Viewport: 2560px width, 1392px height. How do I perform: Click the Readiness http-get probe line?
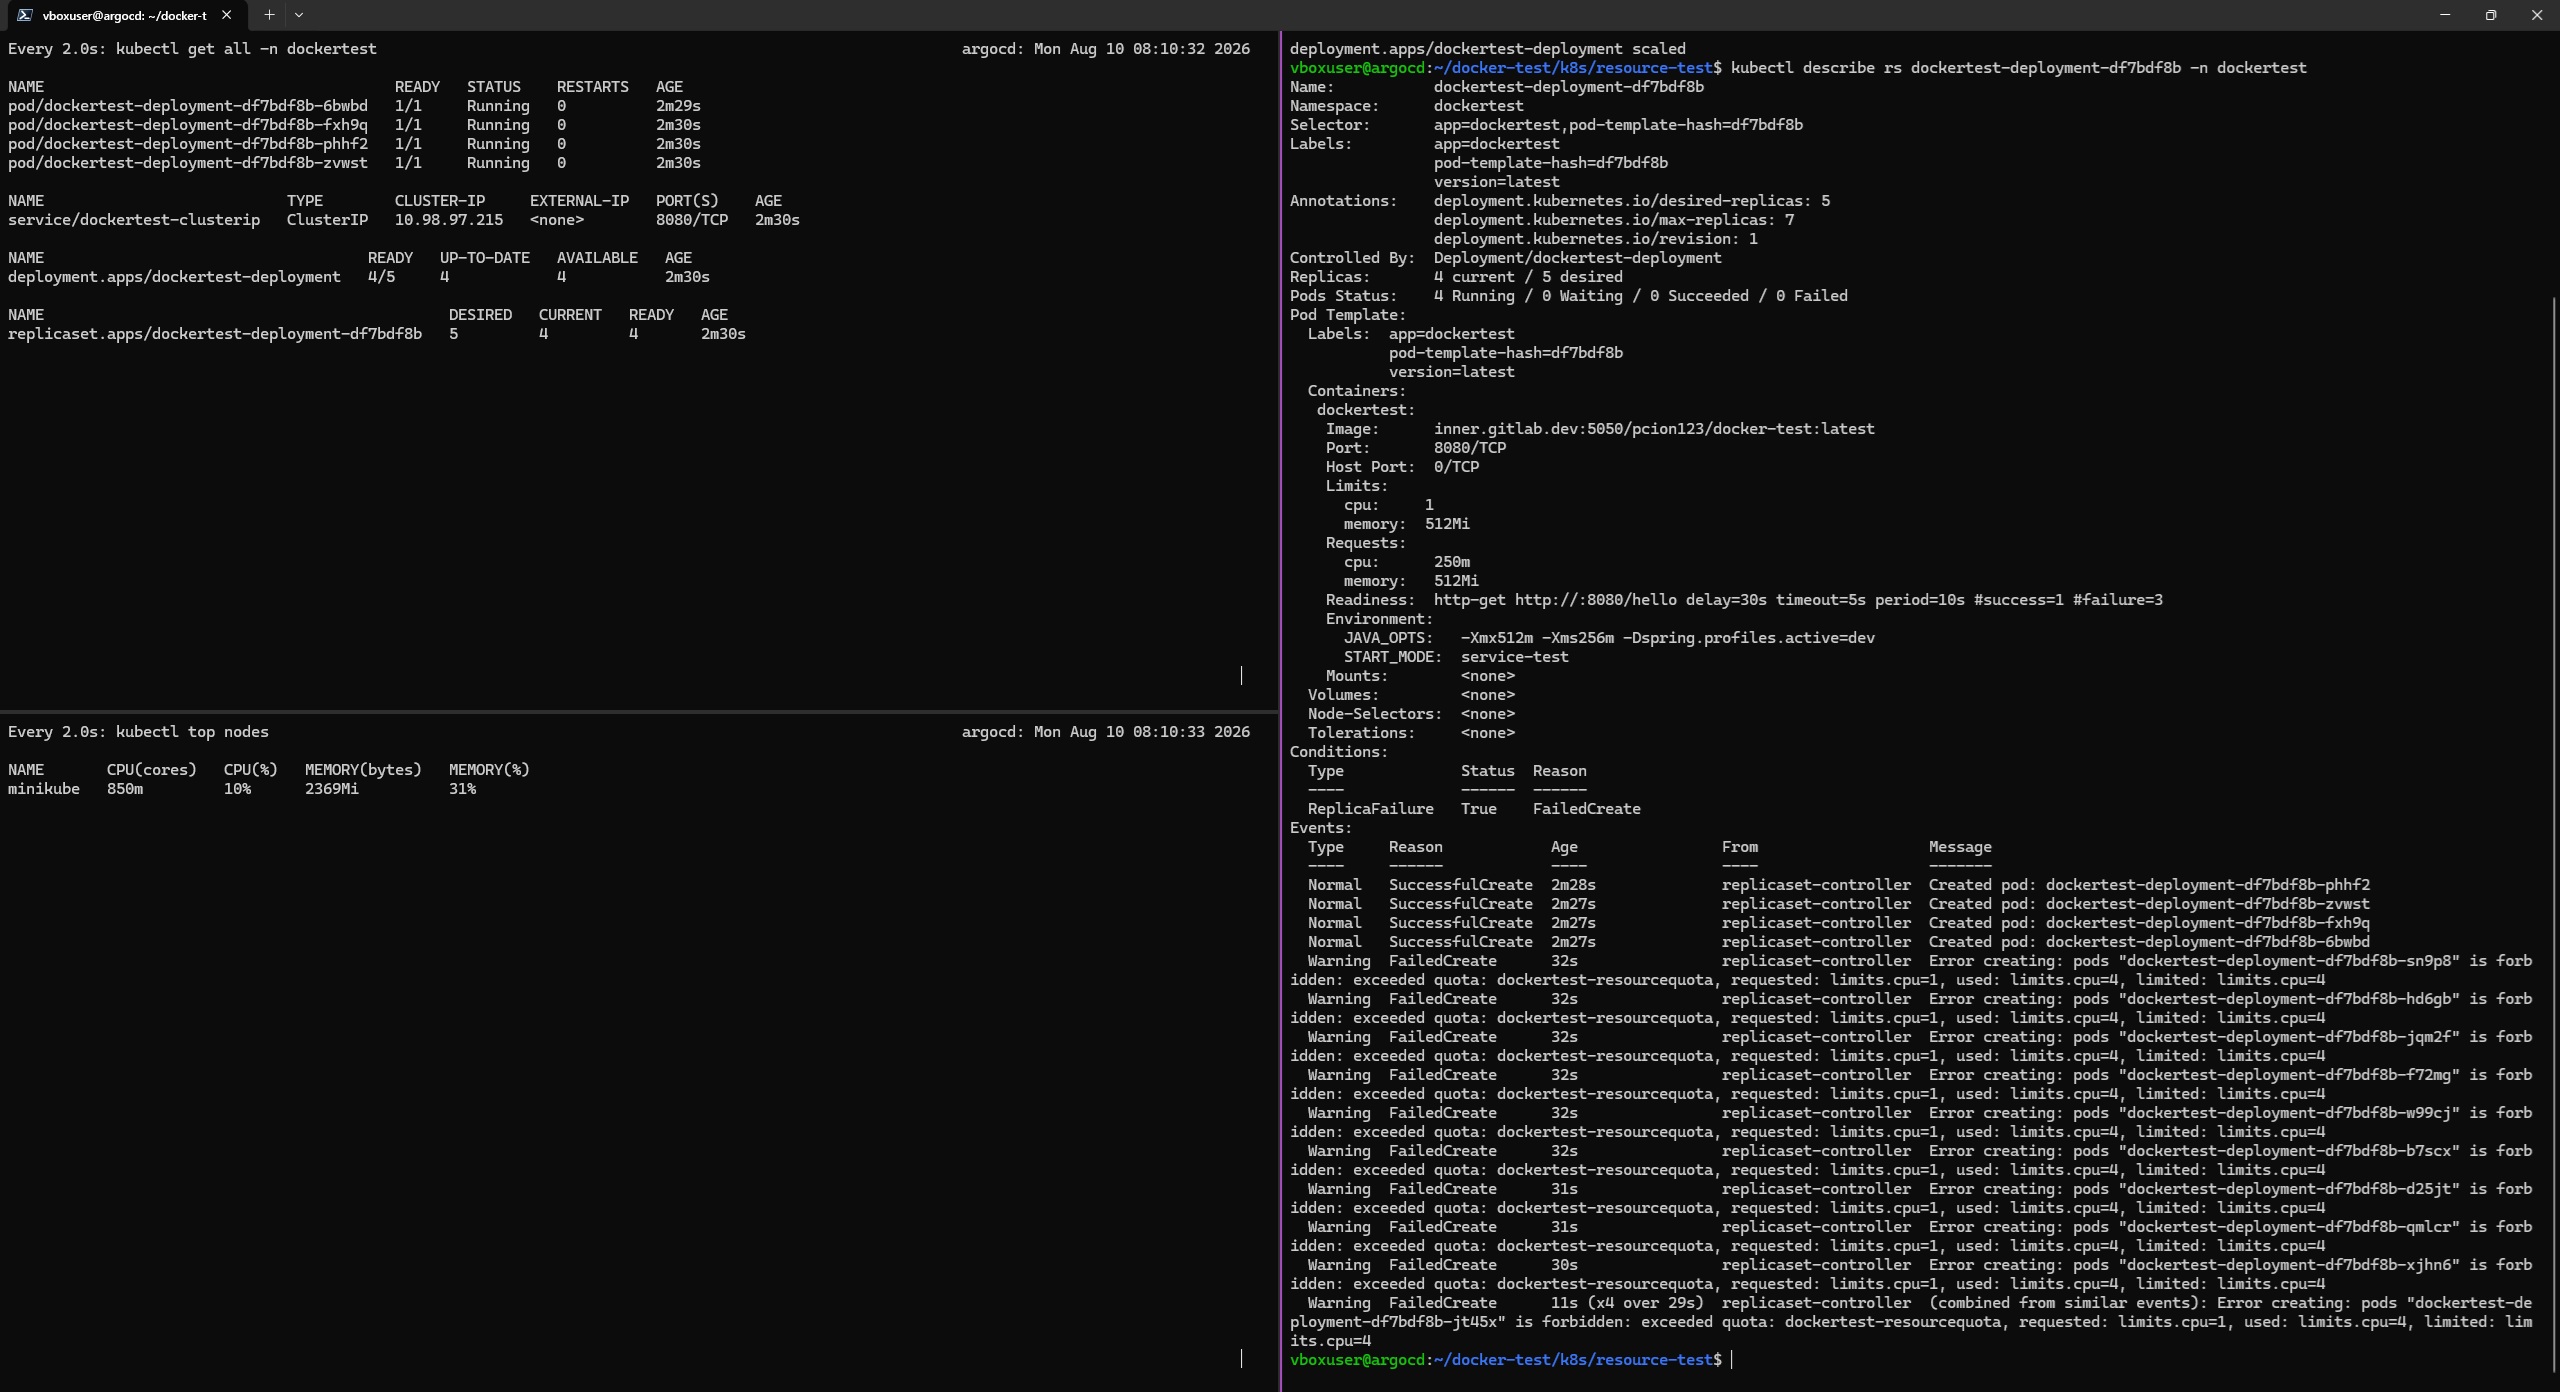click(1744, 600)
